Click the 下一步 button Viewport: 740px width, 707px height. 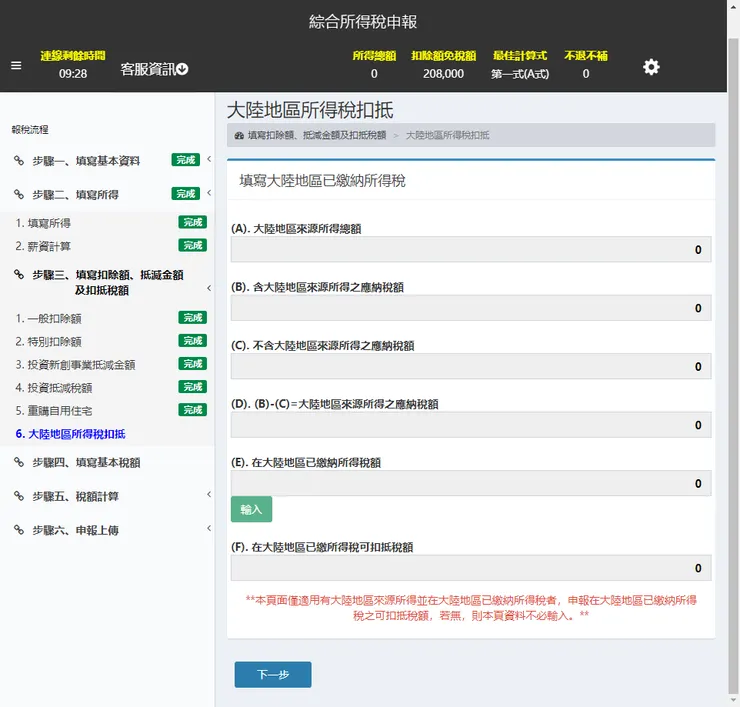pyautogui.click(x=273, y=674)
